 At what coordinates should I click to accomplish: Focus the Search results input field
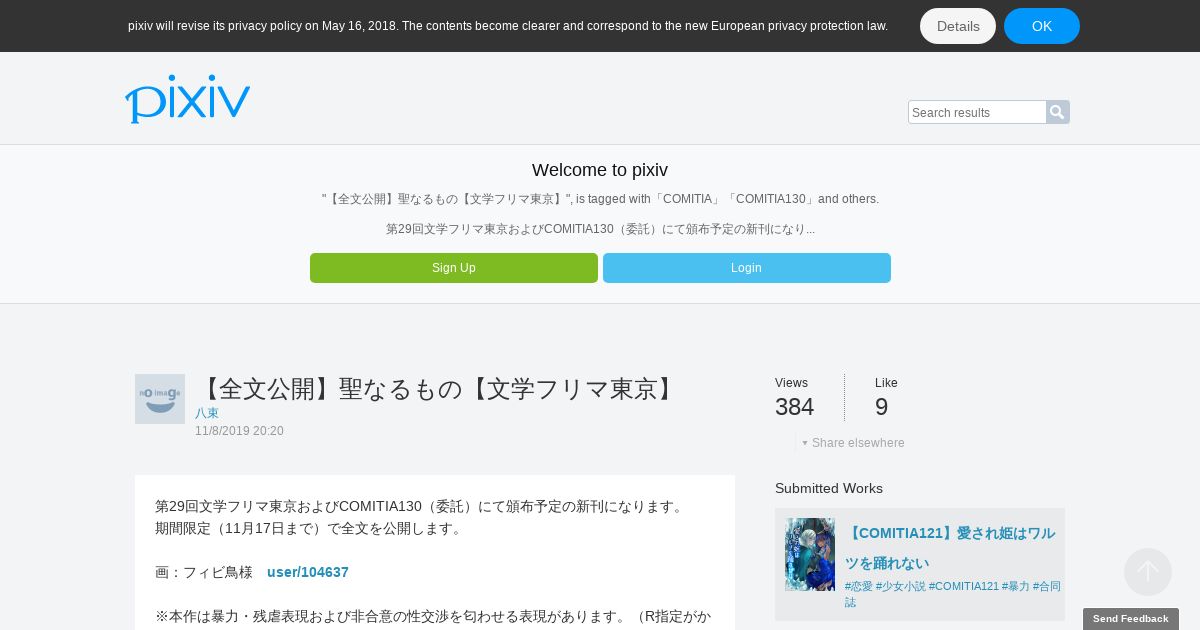point(977,112)
